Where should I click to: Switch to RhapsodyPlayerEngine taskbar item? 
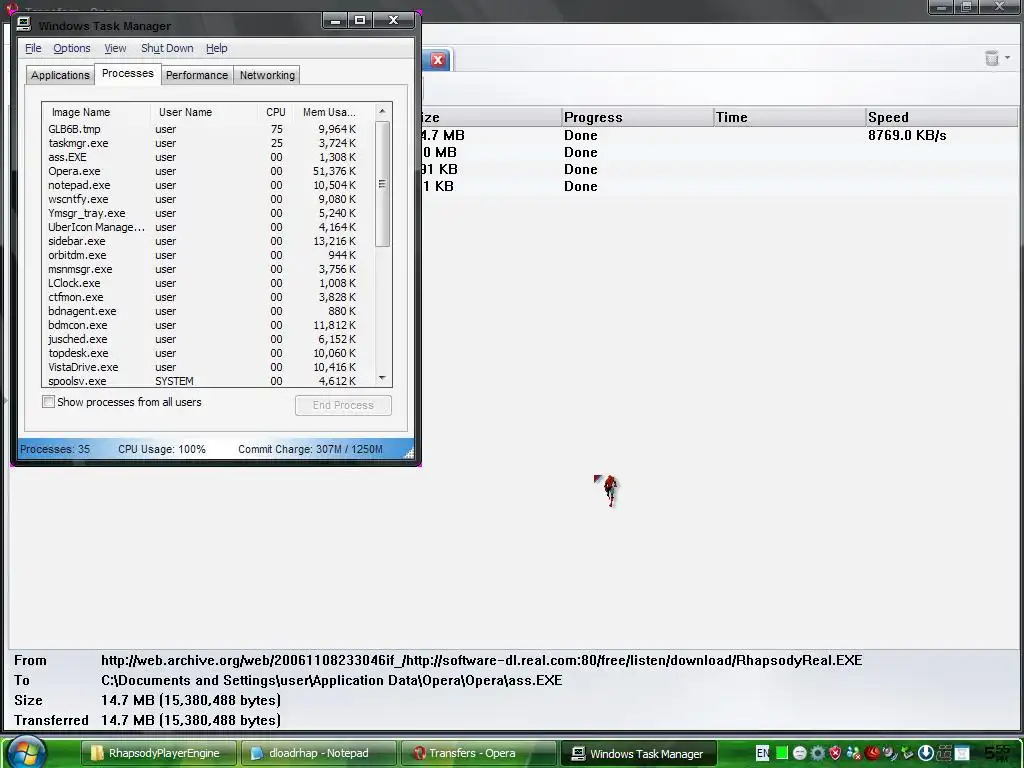[157, 753]
